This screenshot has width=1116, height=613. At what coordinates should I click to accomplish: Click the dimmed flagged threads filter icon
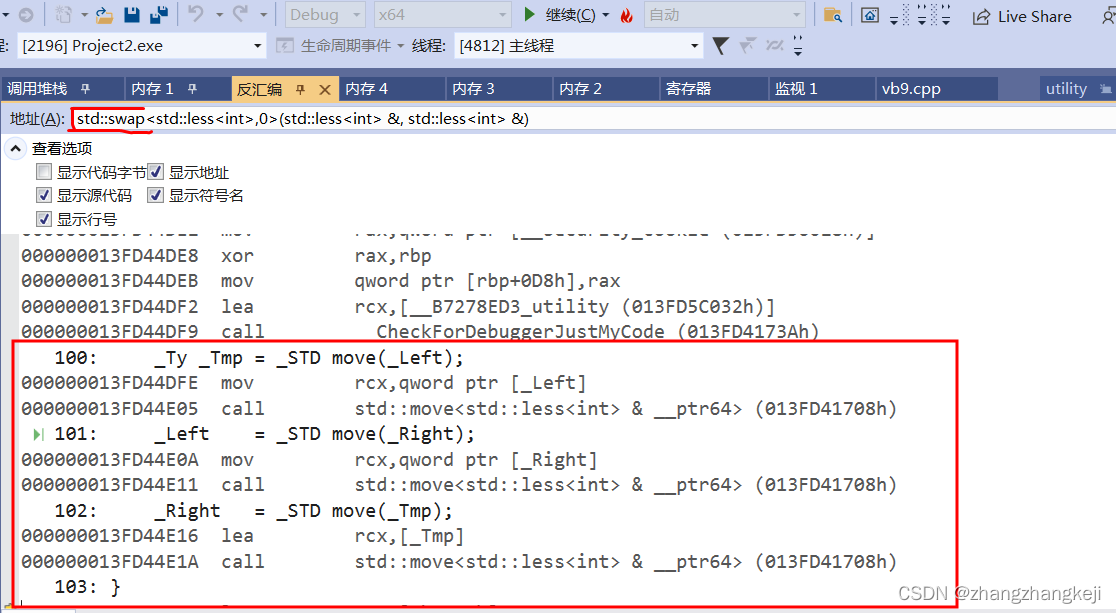point(747,46)
